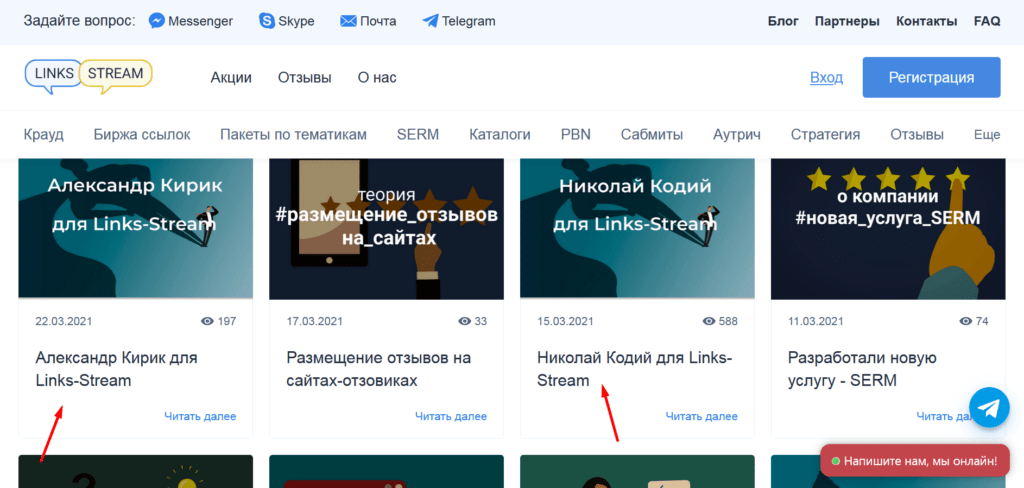Open Николай Кодий post thumbnail
Screen dimensions: 1024x488
click(637, 229)
